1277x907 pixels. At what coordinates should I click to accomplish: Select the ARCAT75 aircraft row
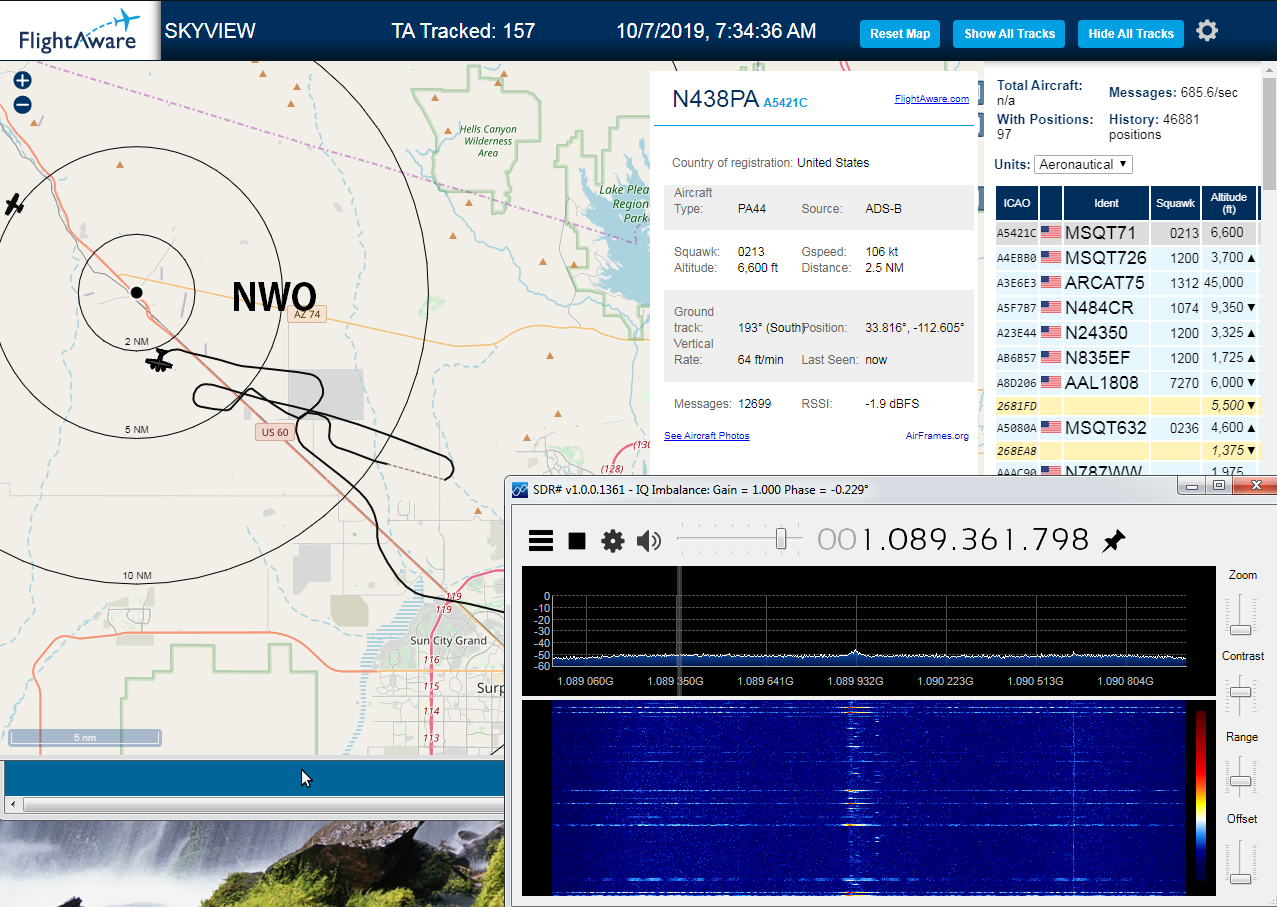point(1126,283)
